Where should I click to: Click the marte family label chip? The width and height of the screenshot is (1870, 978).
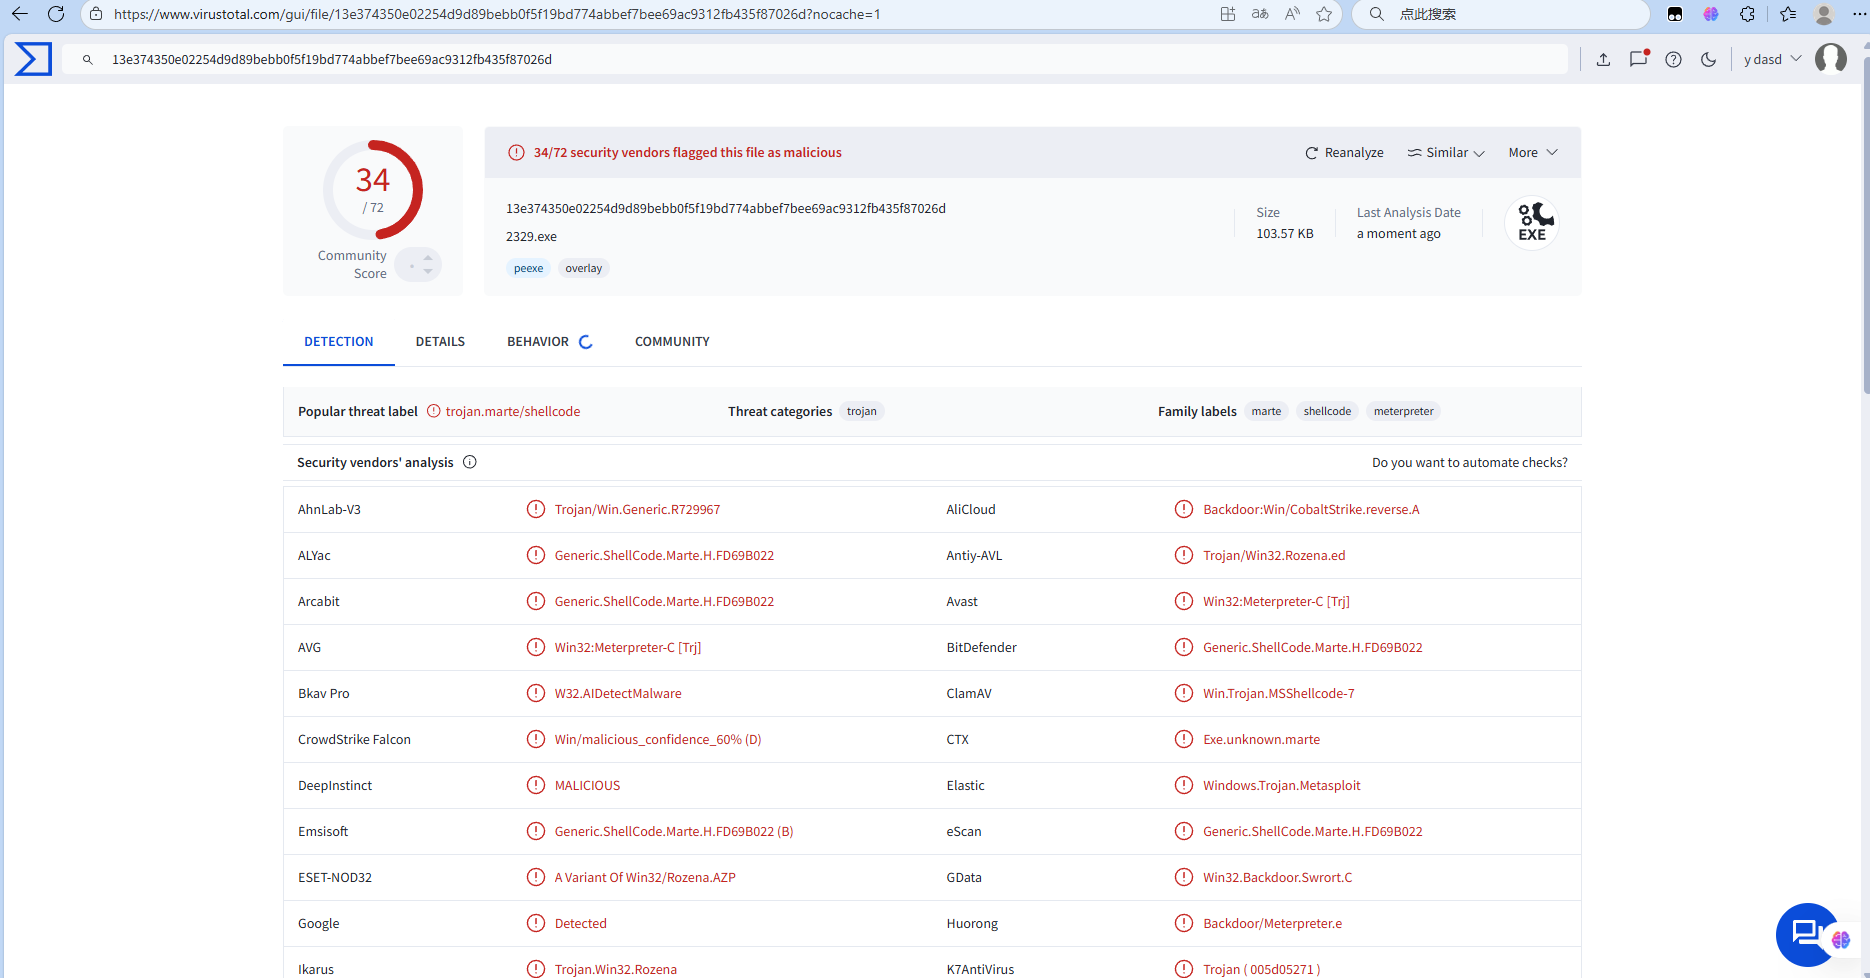pos(1266,411)
